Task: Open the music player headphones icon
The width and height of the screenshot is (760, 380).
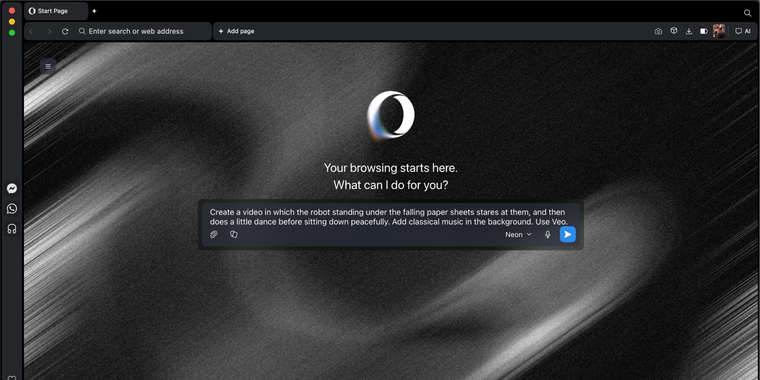Action: coord(12,229)
